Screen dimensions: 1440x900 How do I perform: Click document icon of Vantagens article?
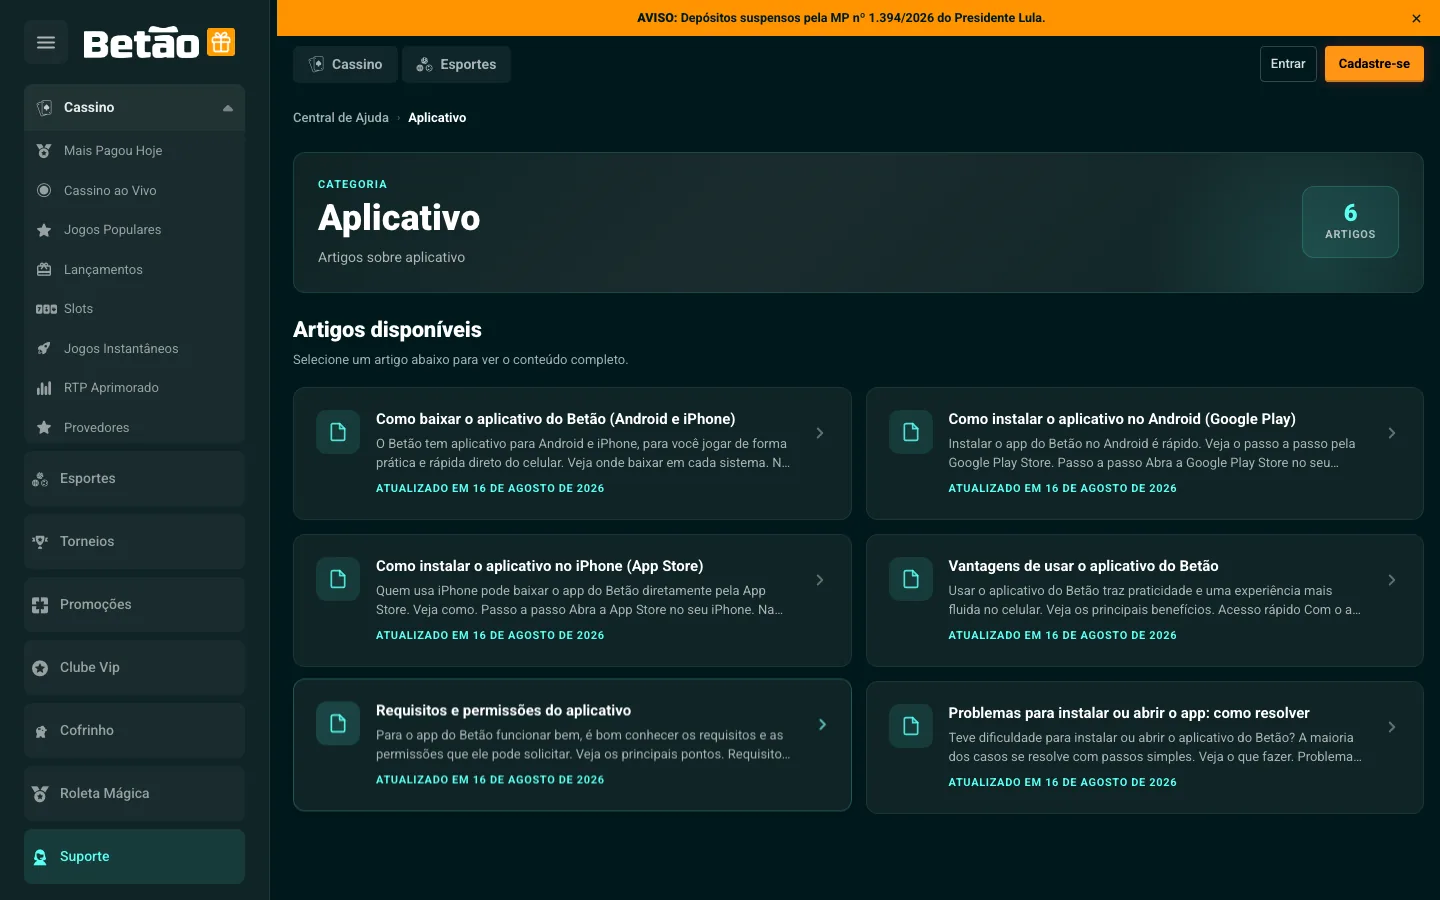[911, 579]
